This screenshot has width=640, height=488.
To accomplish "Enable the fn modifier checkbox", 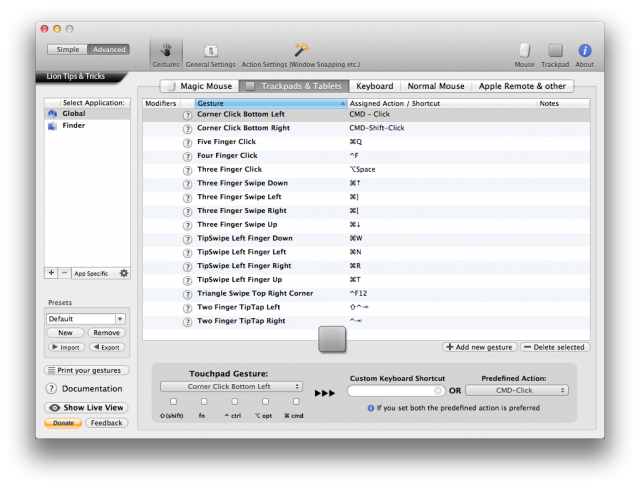I will pos(204,401).
